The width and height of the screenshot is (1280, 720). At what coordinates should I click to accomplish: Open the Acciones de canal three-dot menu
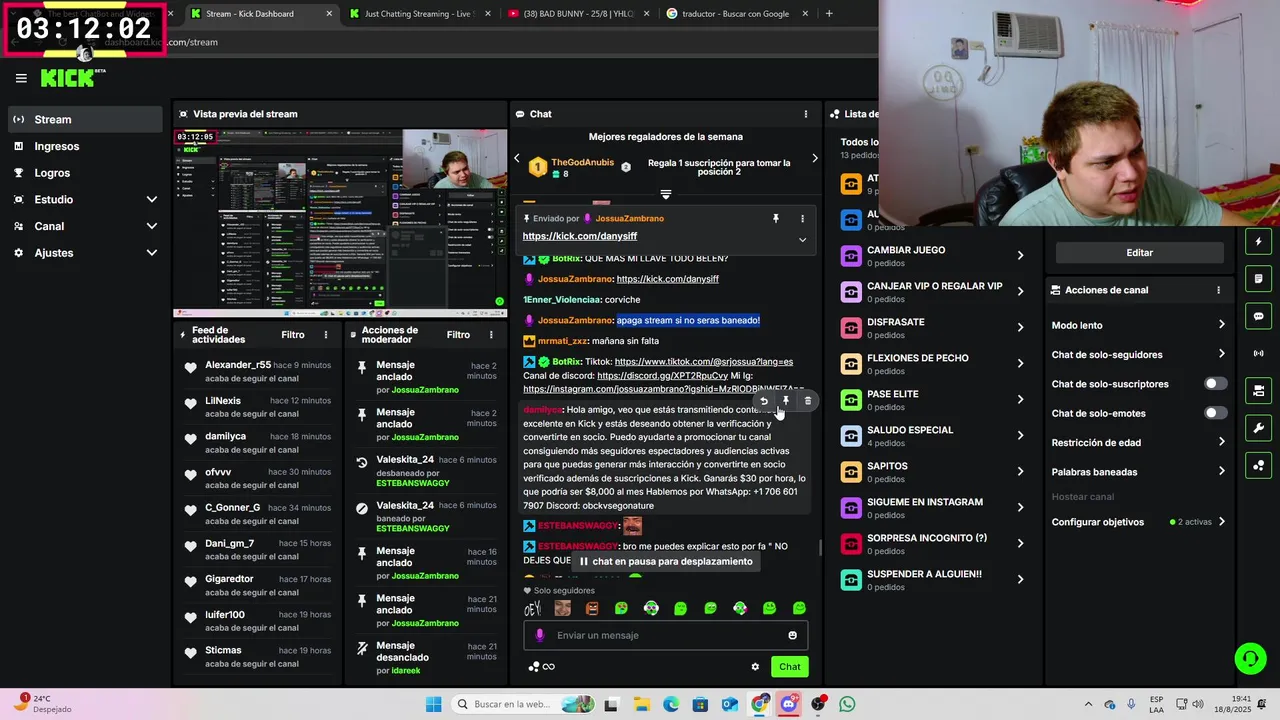(1218, 290)
